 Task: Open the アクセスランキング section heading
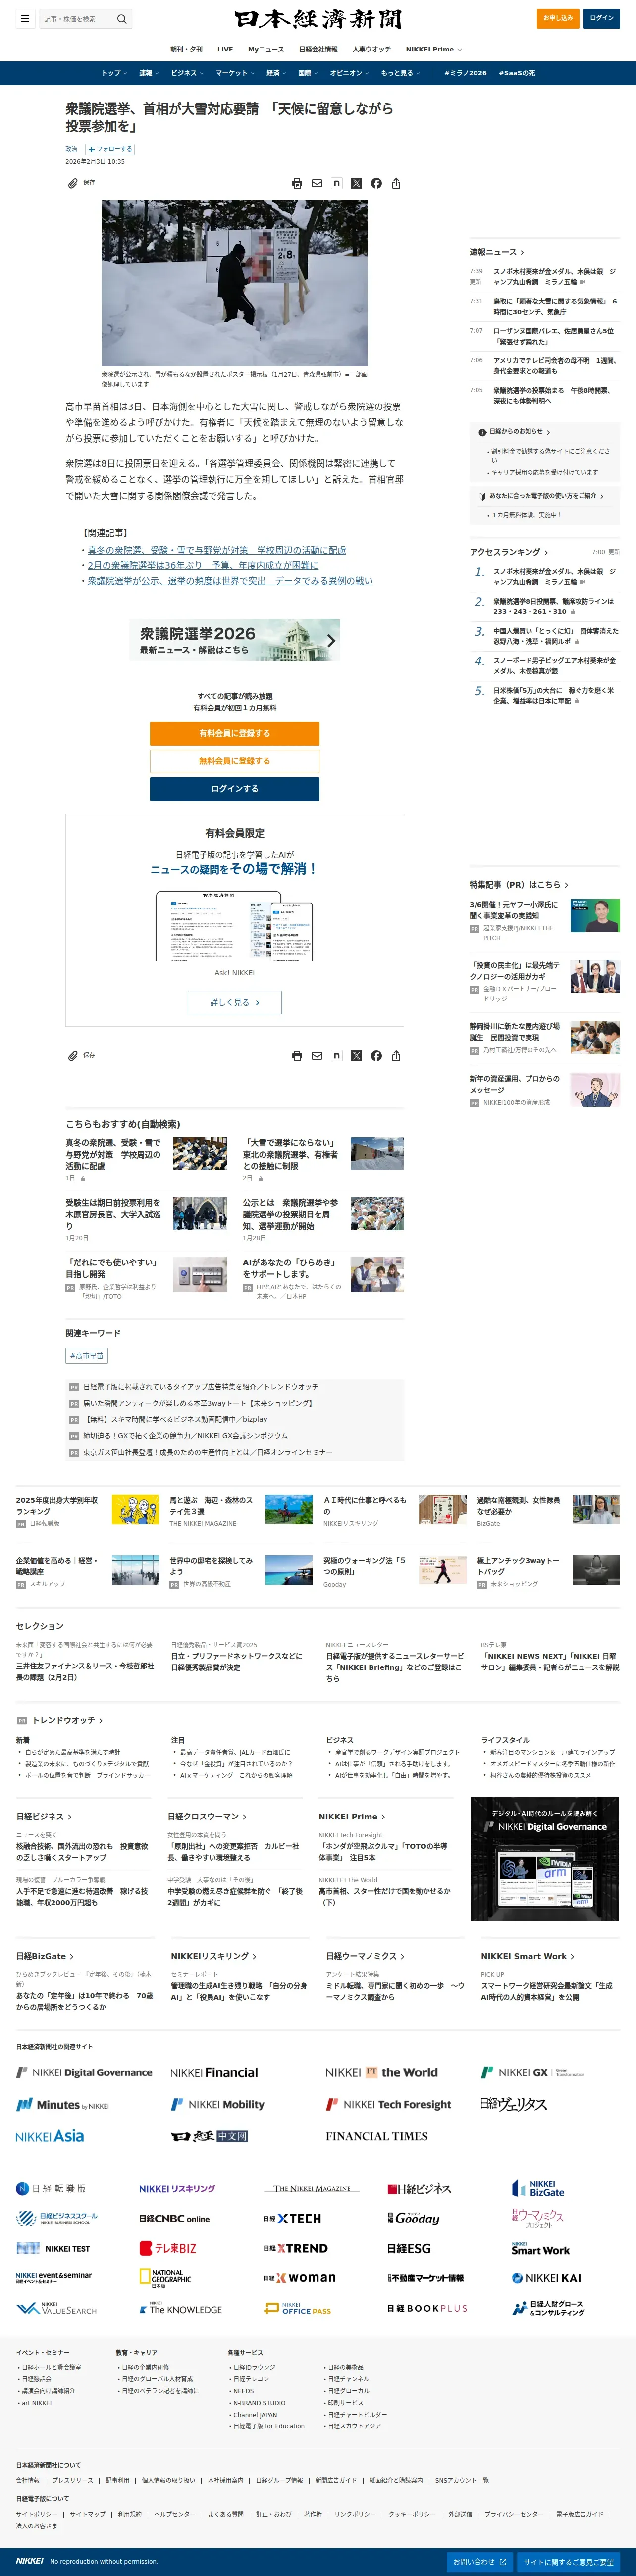[510, 552]
